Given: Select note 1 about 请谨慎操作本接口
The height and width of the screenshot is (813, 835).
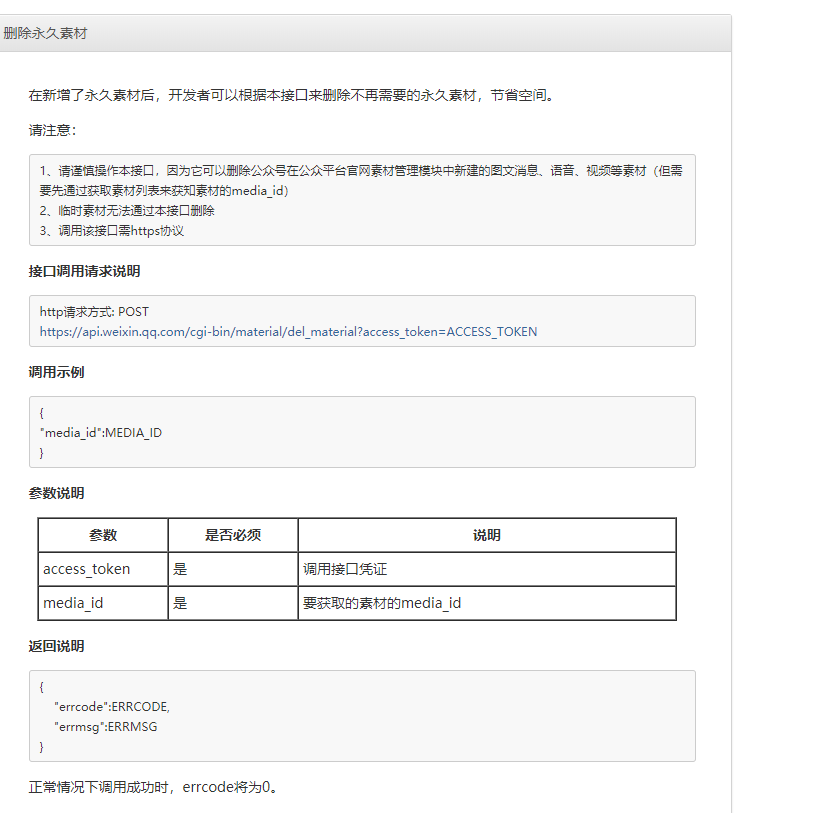Looking at the screenshot, I should (x=361, y=180).
